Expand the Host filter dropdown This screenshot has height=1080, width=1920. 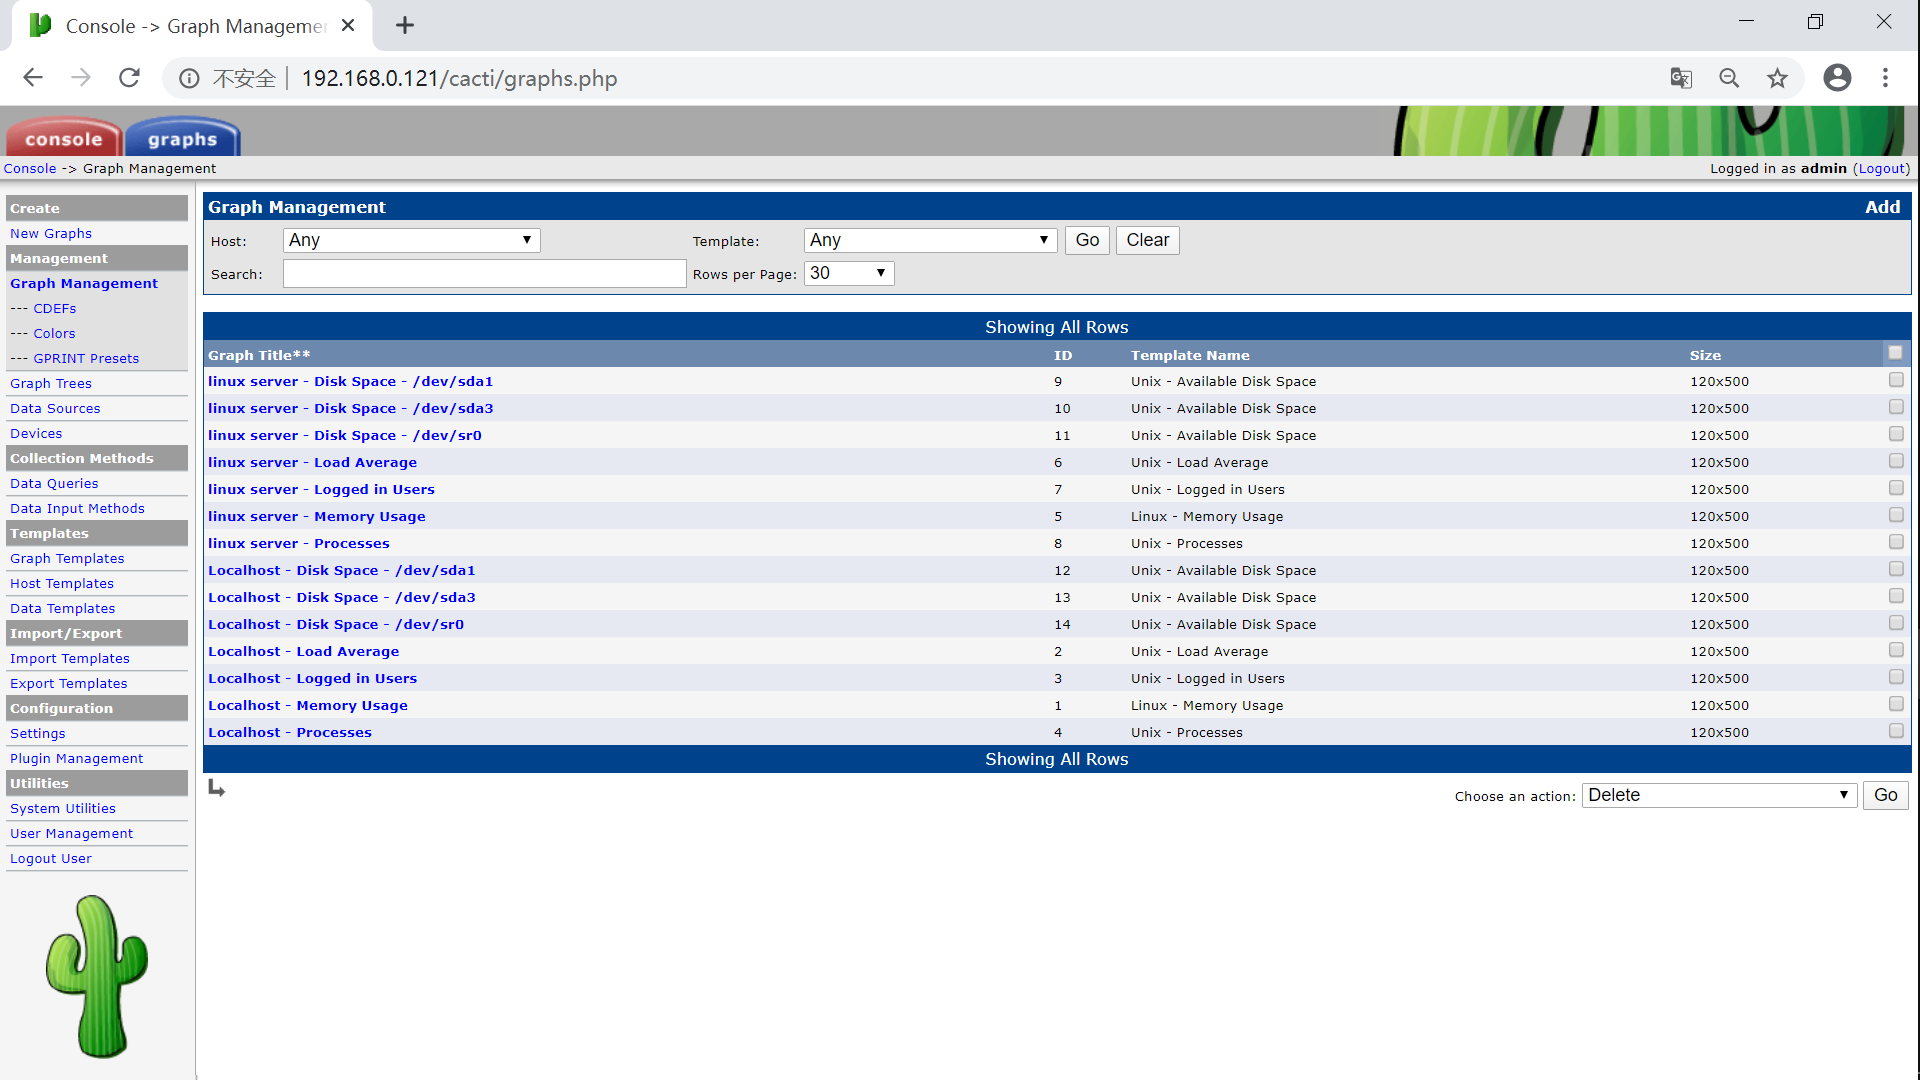(412, 240)
